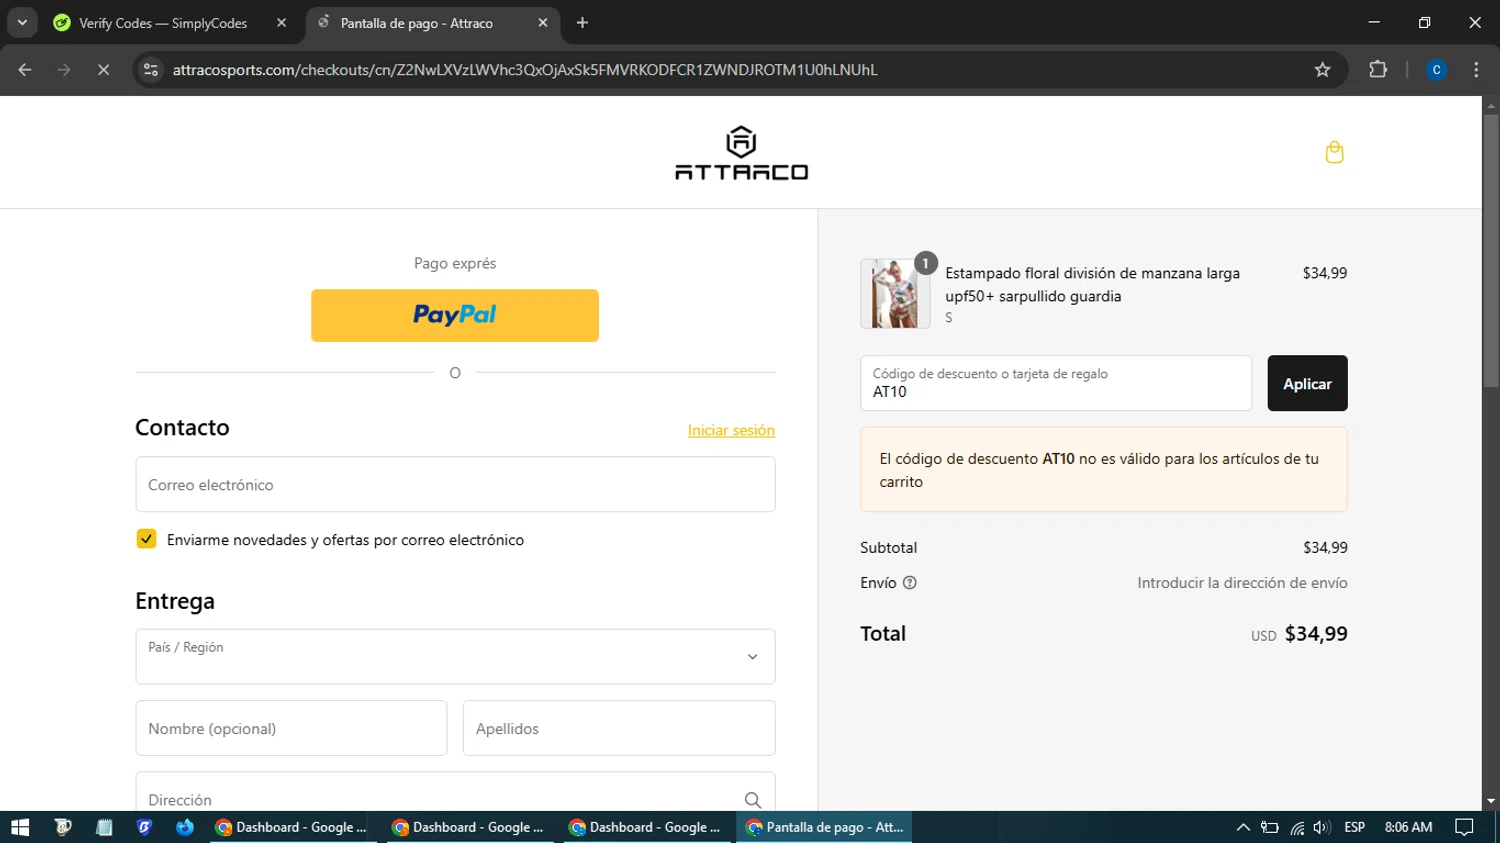This screenshot has height=843, width=1500.
Task: Click the invalid AT10 discount error message
Action: (x=1104, y=470)
